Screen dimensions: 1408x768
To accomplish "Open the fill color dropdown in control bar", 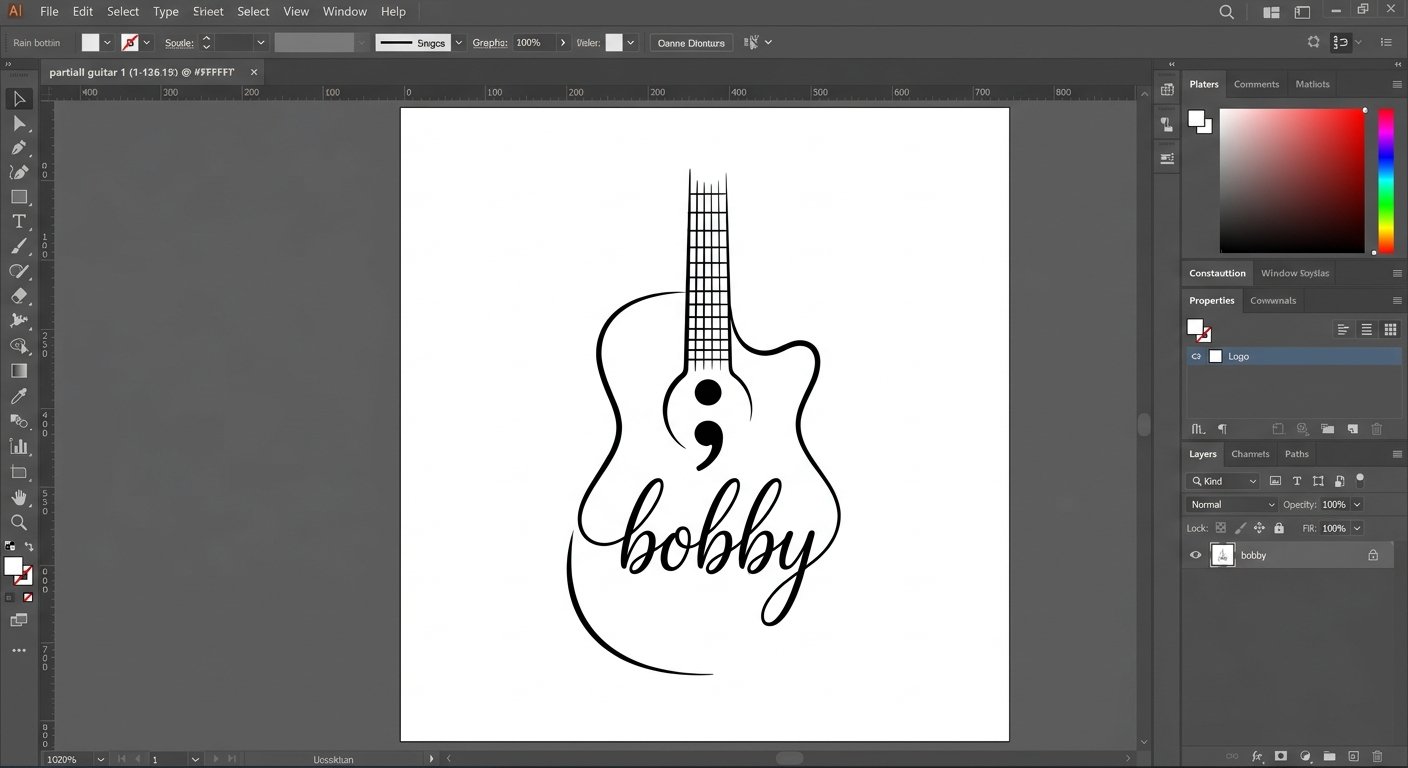I will coord(107,43).
